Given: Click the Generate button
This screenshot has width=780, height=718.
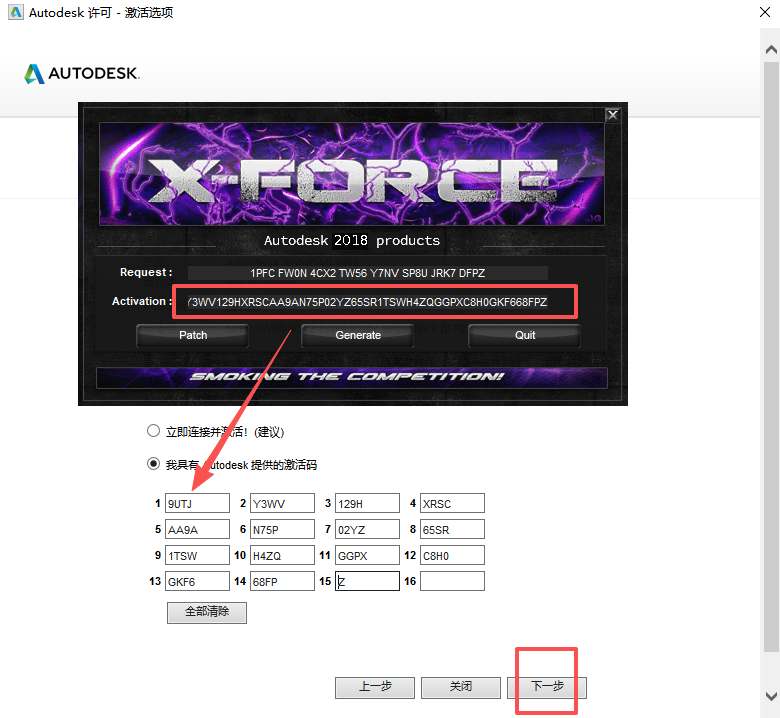Looking at the screenshot, I should click(x=358, y=335).
